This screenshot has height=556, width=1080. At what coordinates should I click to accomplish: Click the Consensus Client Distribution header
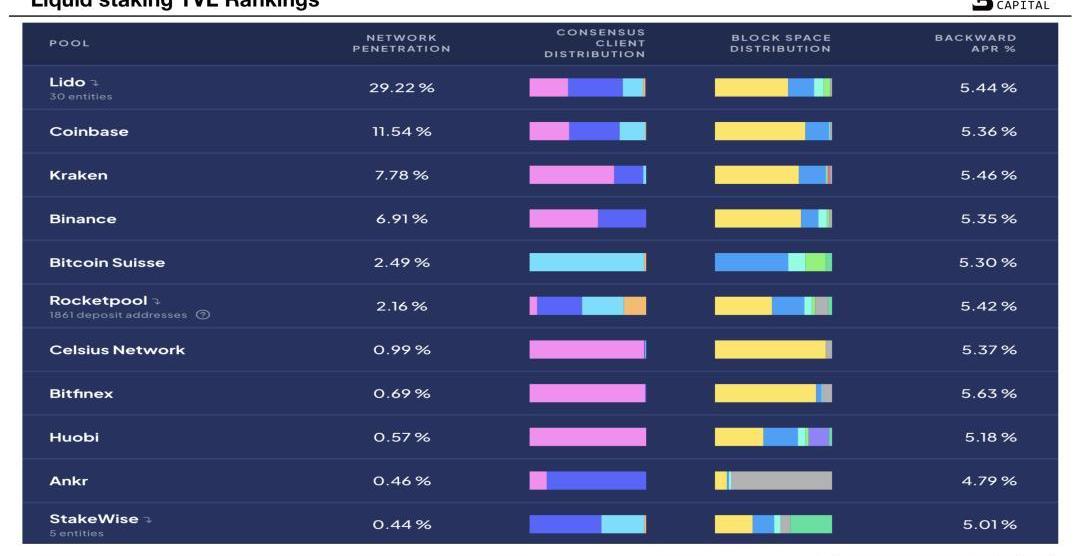click(x=594, y=43)
